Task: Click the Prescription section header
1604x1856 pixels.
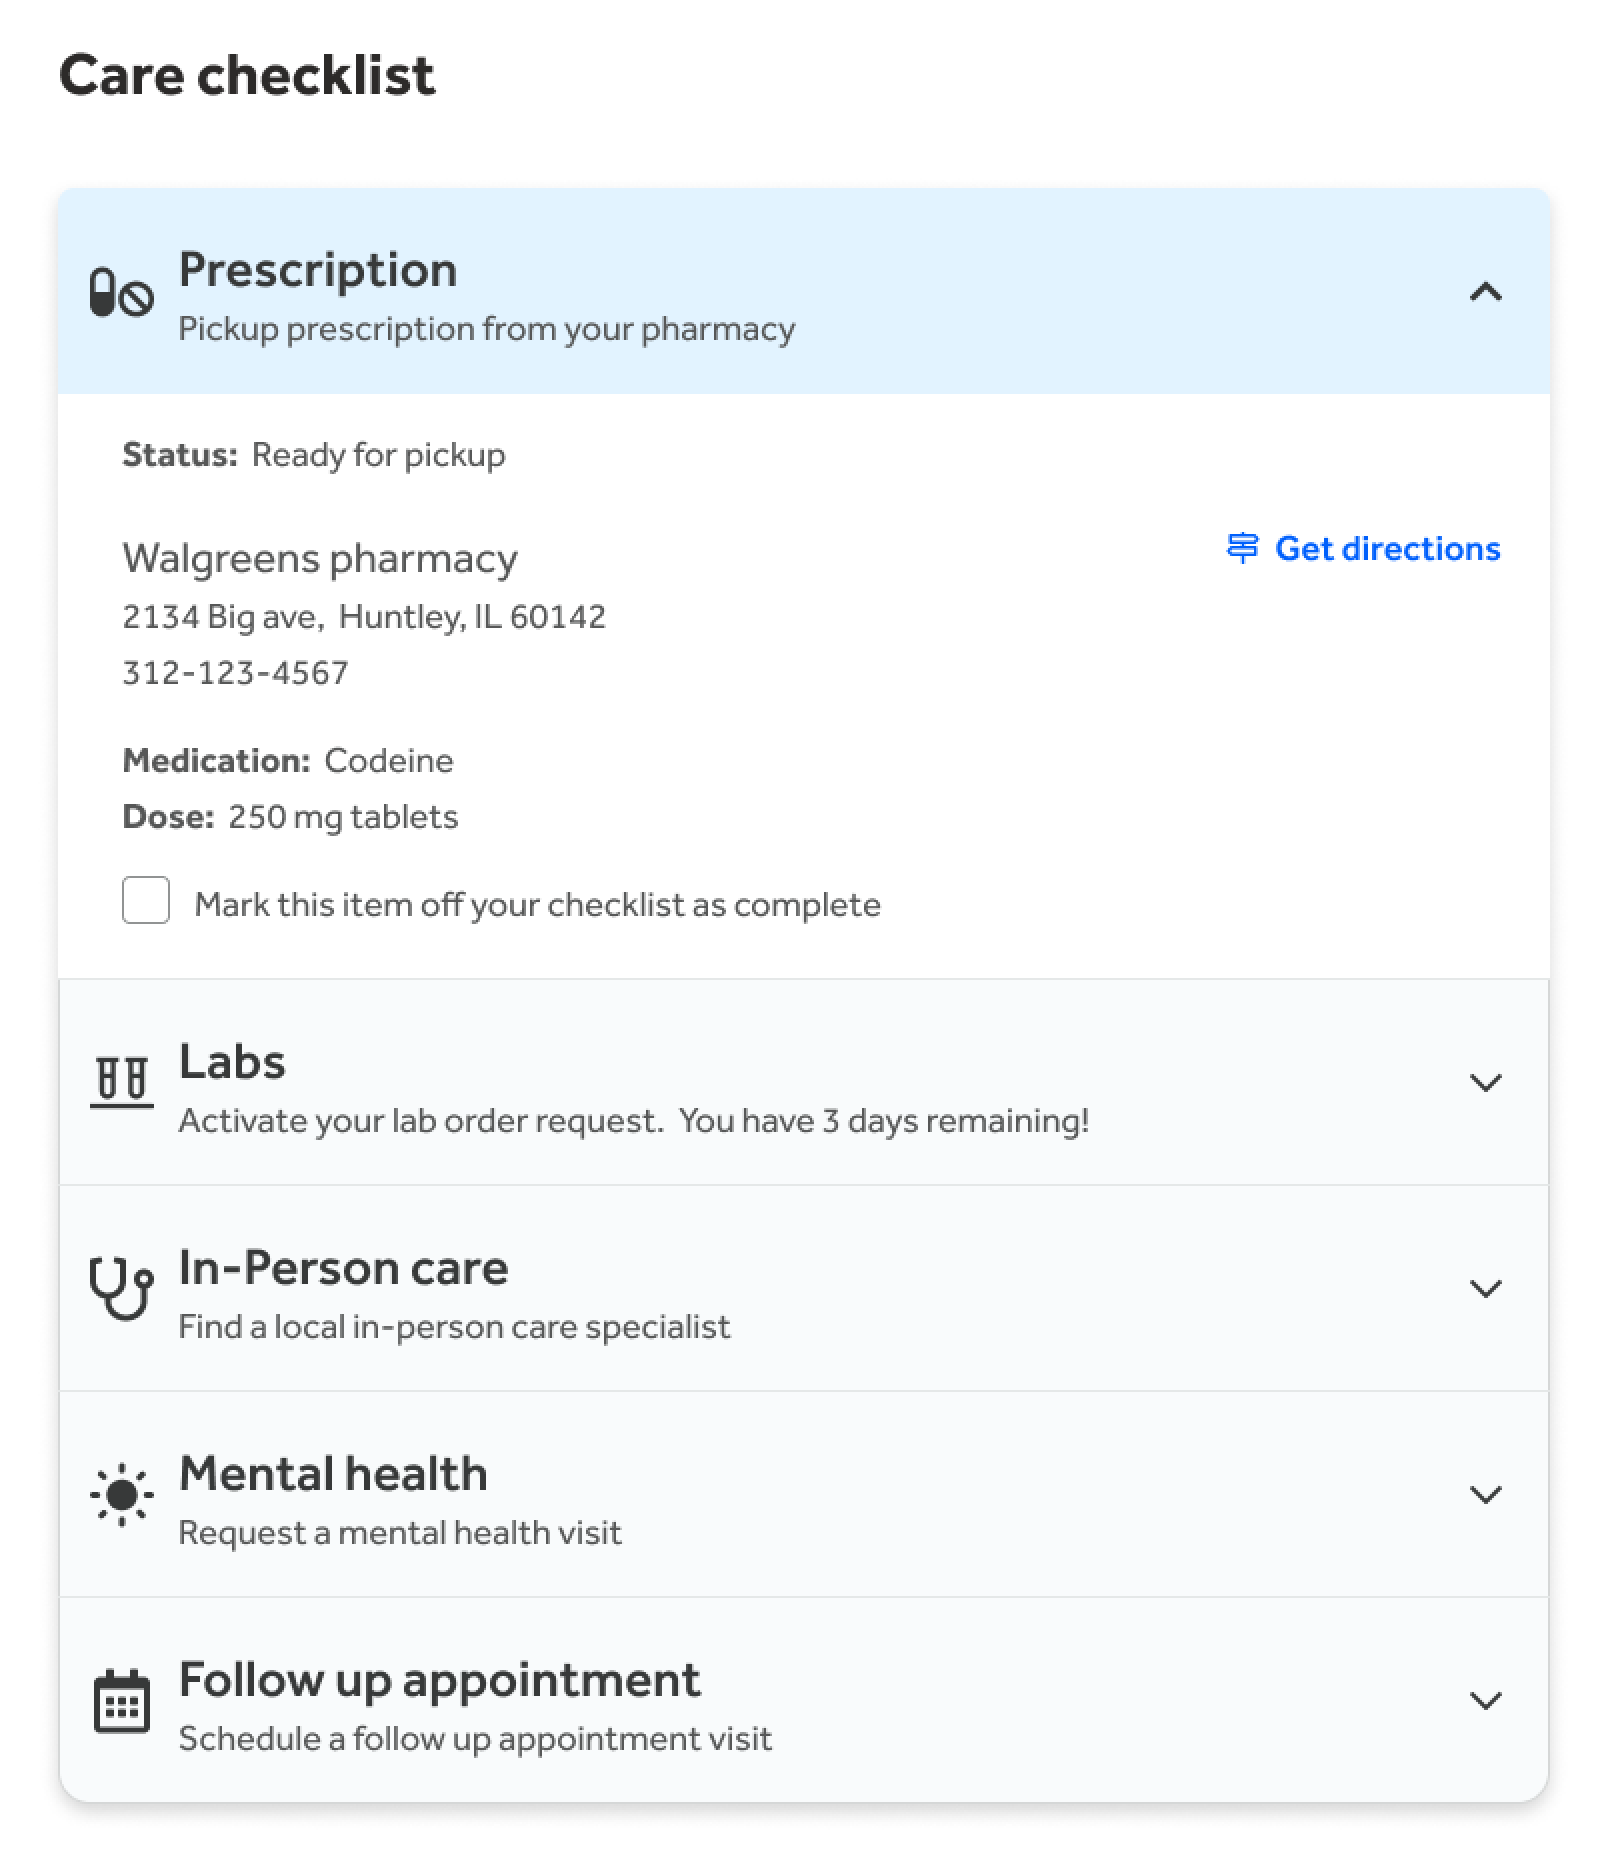Action: (x=318, y=268)
